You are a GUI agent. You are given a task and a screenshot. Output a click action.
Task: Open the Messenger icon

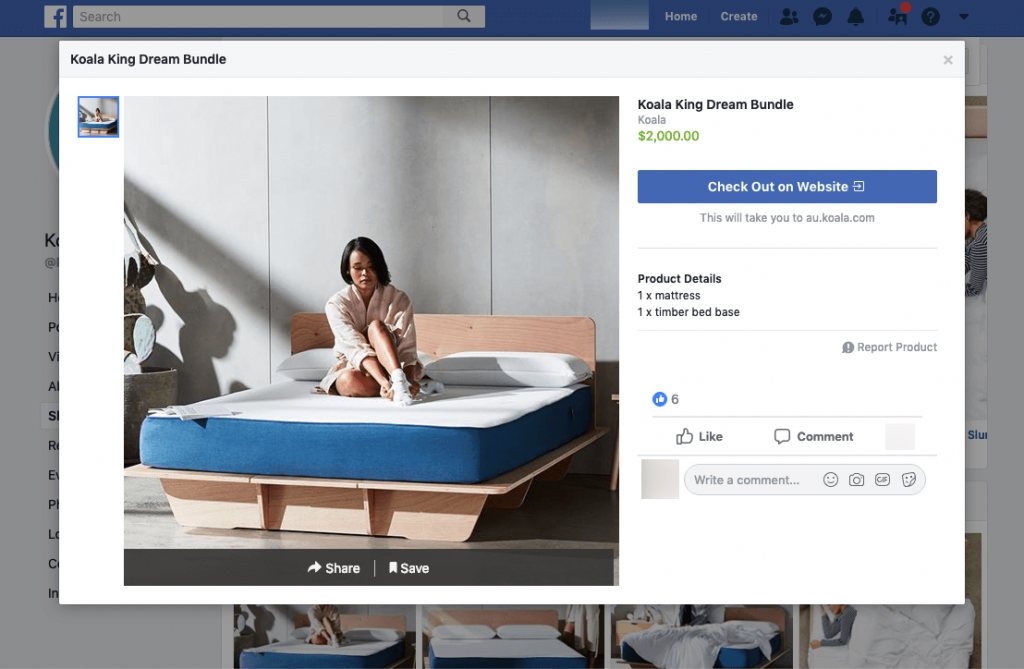(822, 16)
